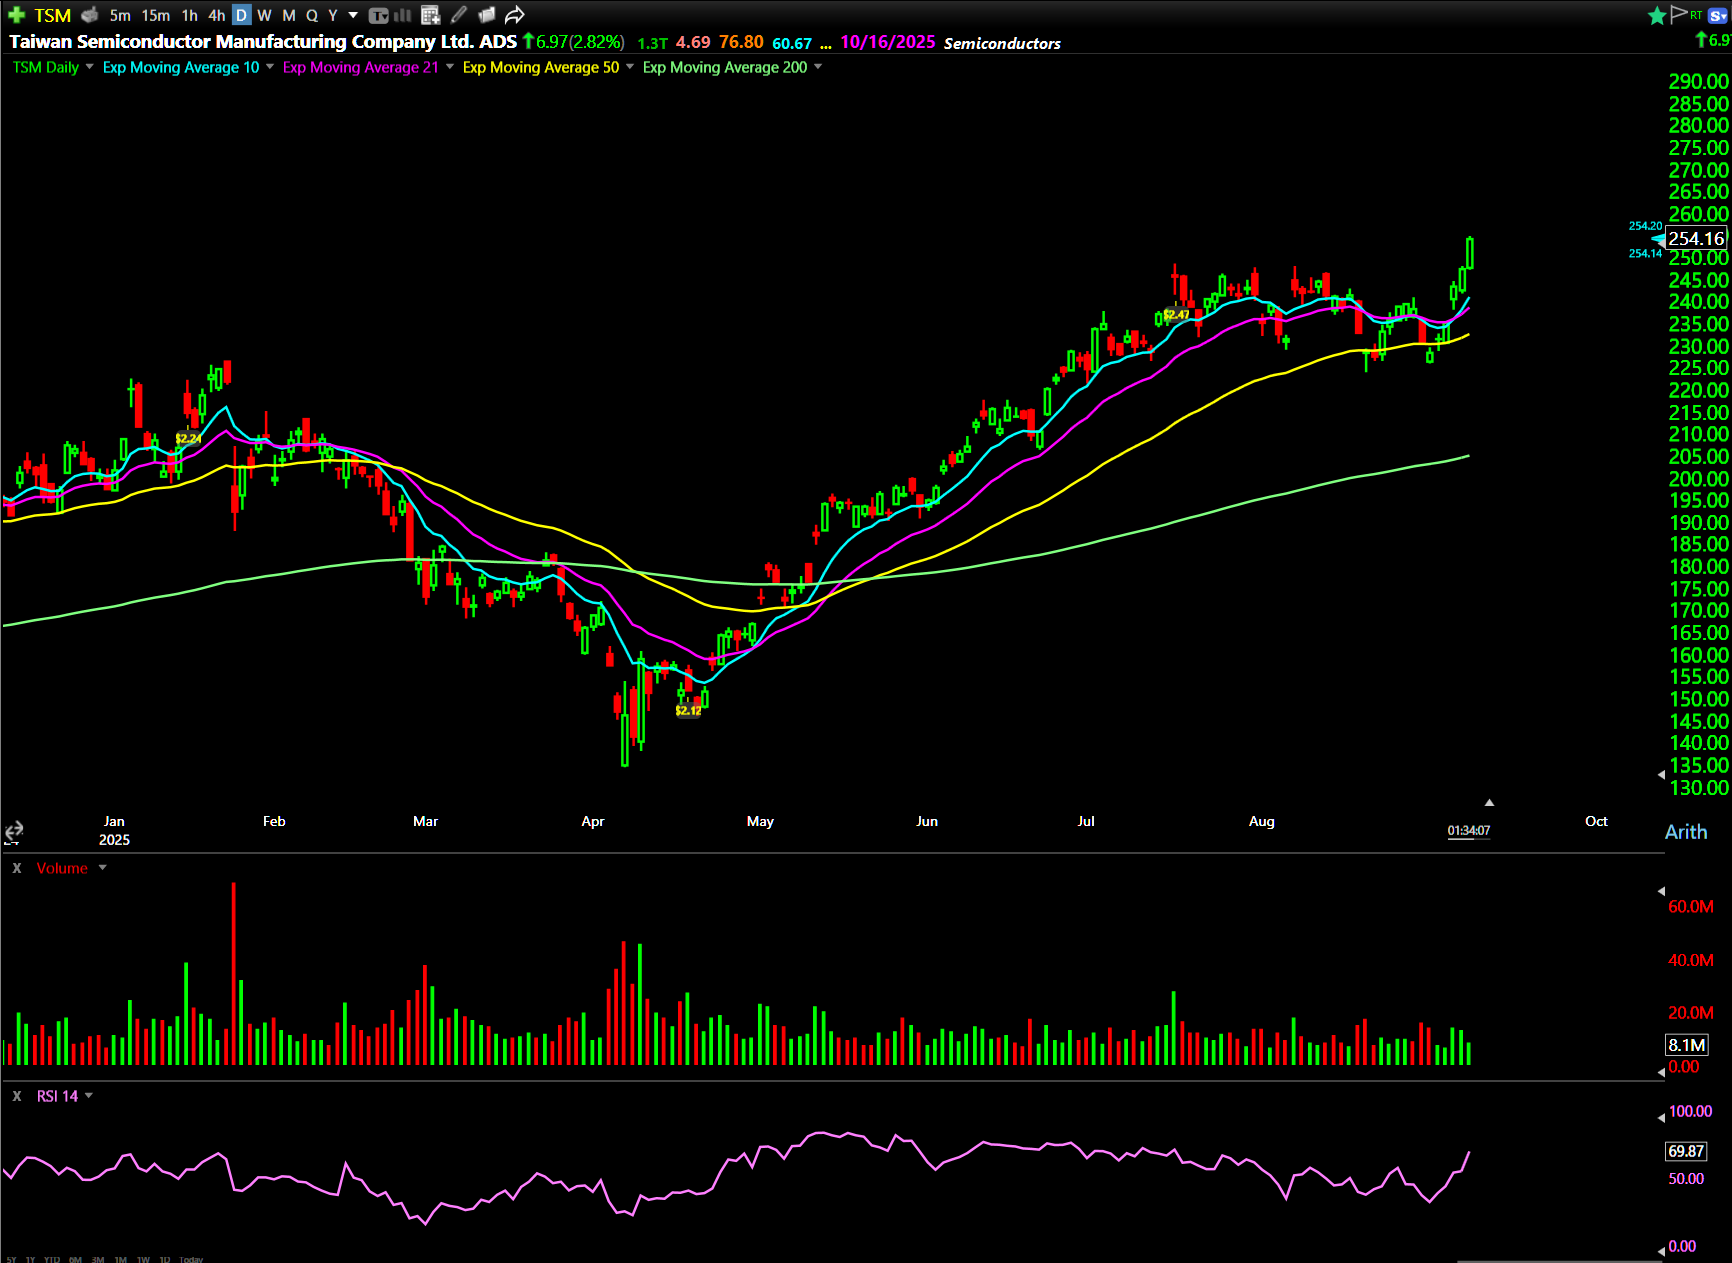Click the 1.3T market cap value
Viewport: 1732px width, 1263px height.
pos(652,43)
